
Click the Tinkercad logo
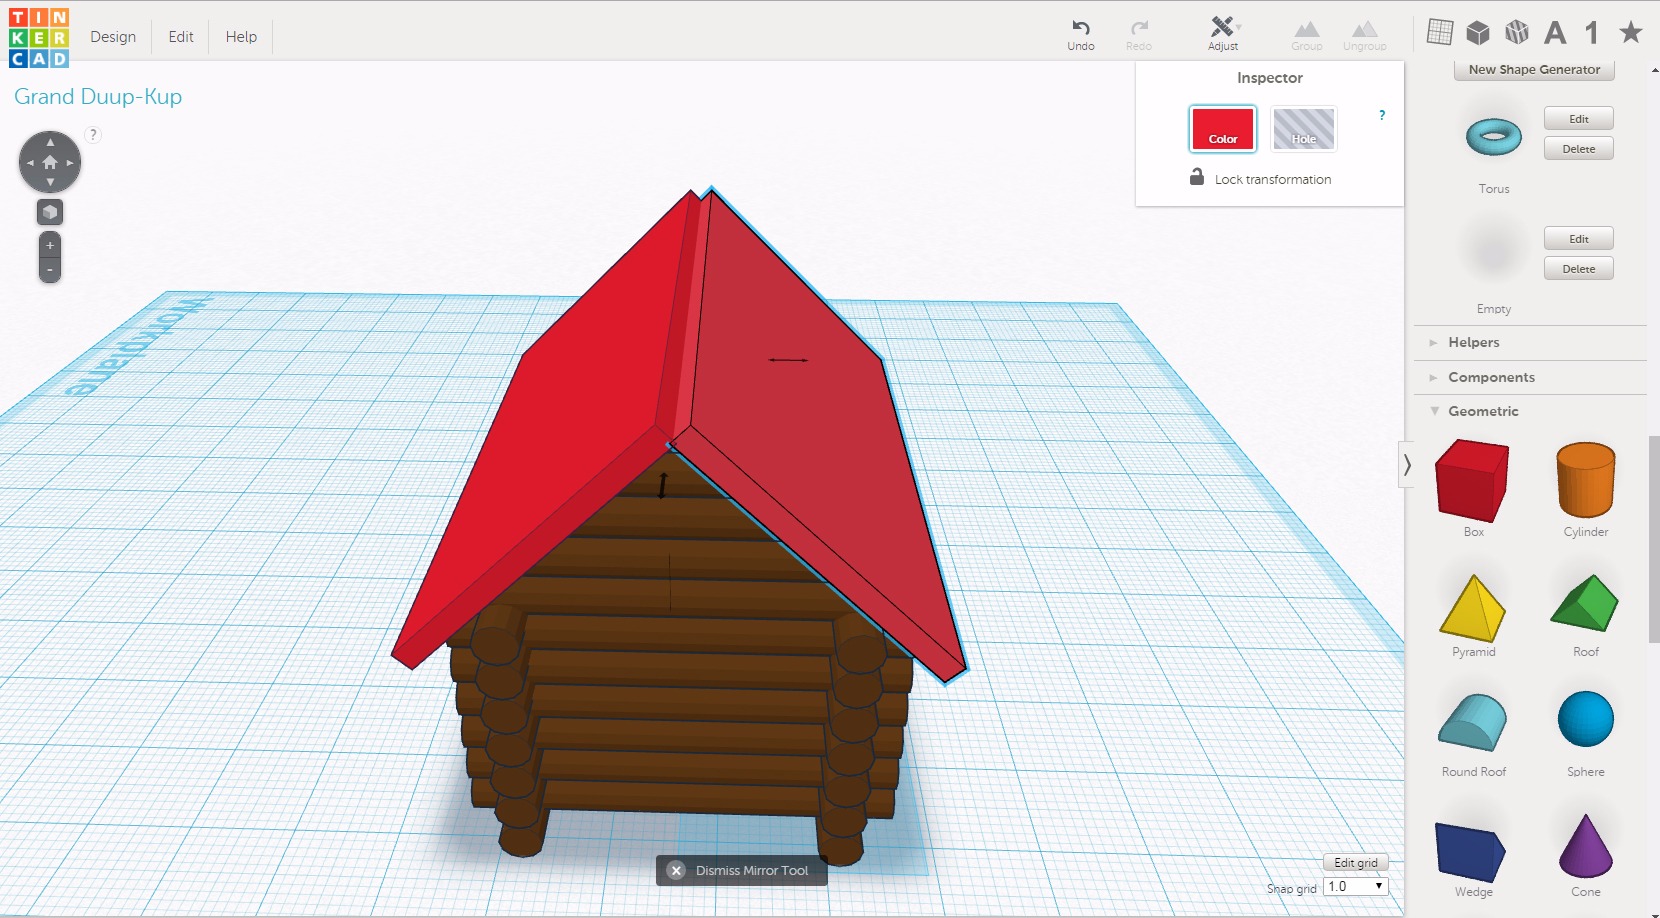pos(39,38)
